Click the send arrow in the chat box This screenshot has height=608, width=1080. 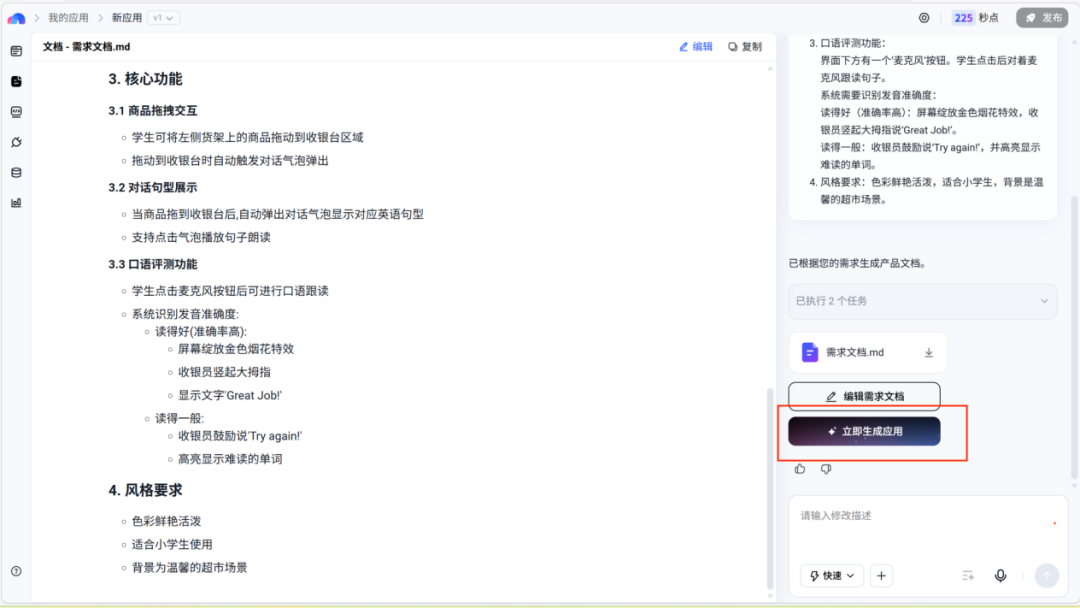click(x=1046, y=574)
